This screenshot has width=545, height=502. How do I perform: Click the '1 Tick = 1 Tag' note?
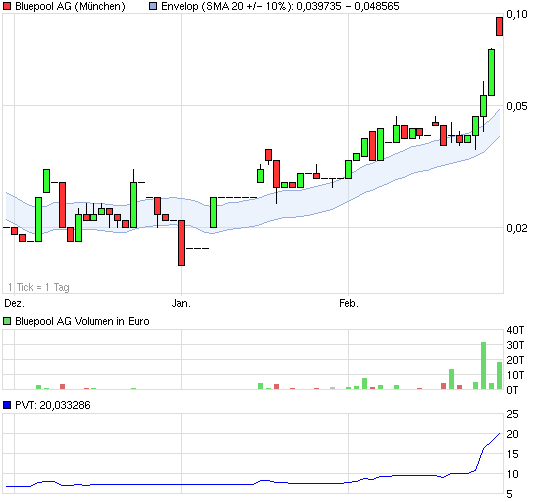click(39, 287)
